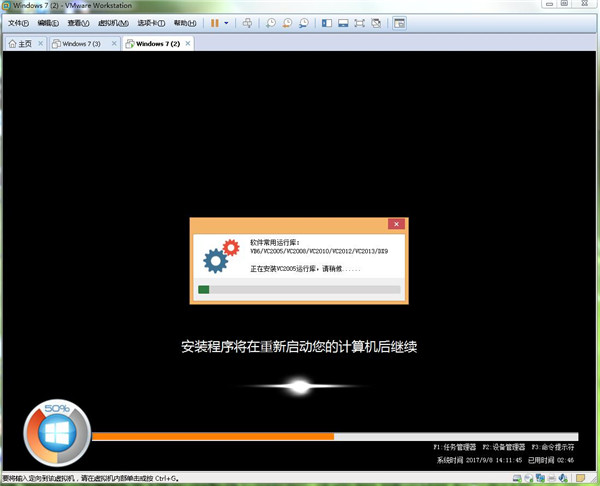Click the network adapter status icon
Screen dimensions: 600x486
pos(540,478)
